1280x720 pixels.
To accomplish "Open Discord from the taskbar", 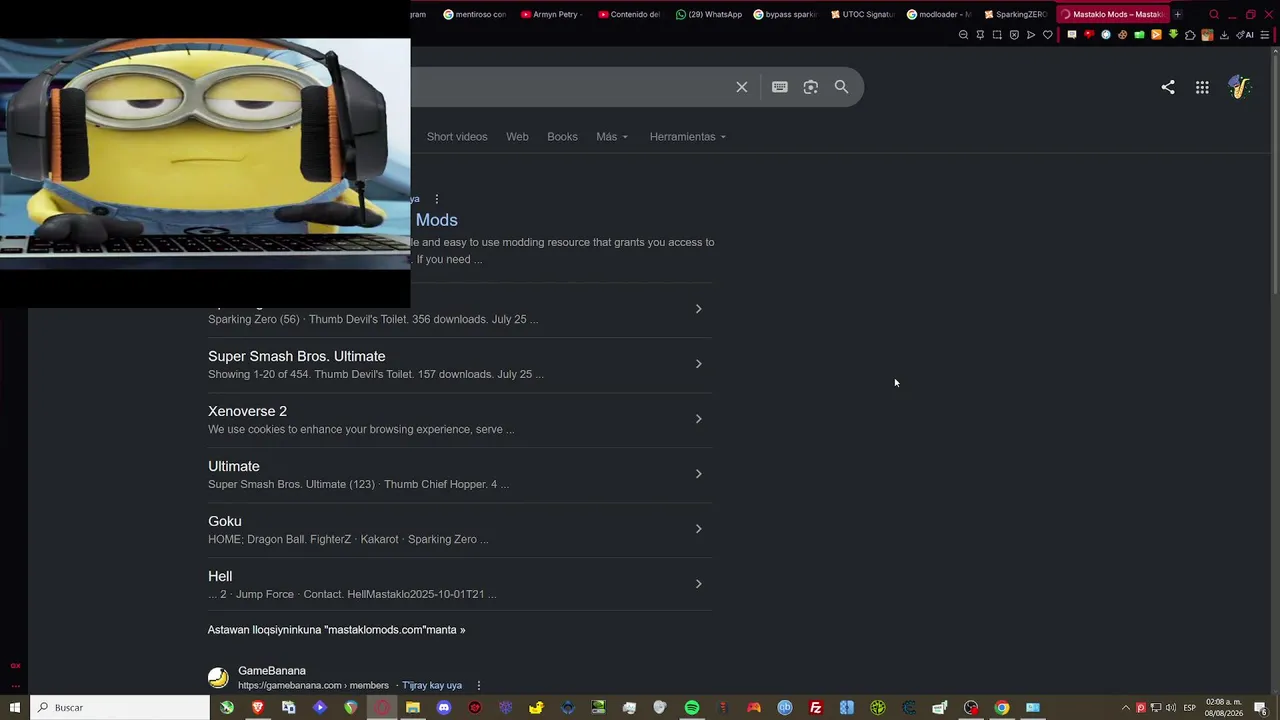I will (x=444, y=708).
